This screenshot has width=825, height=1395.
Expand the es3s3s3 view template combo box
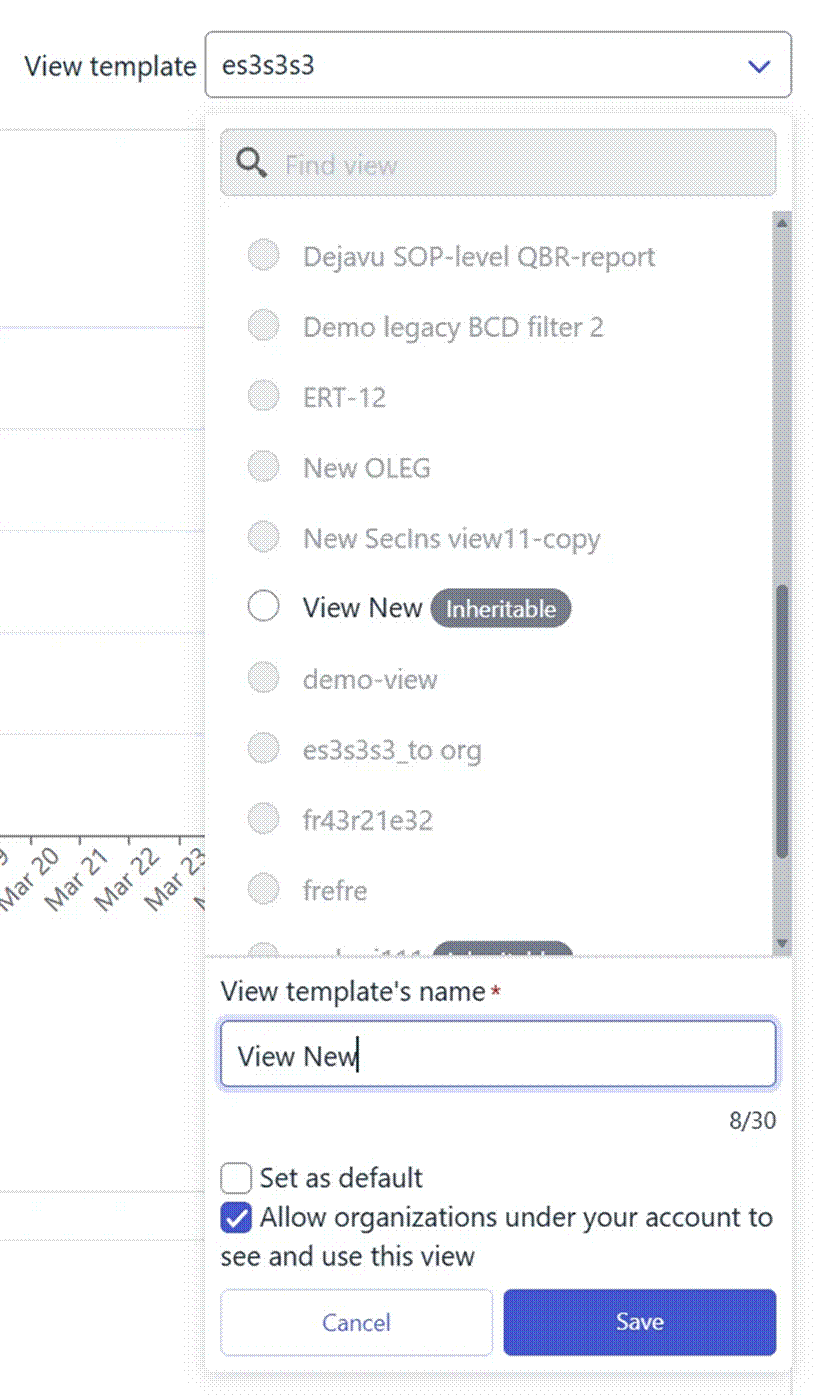tap(498, 66)
